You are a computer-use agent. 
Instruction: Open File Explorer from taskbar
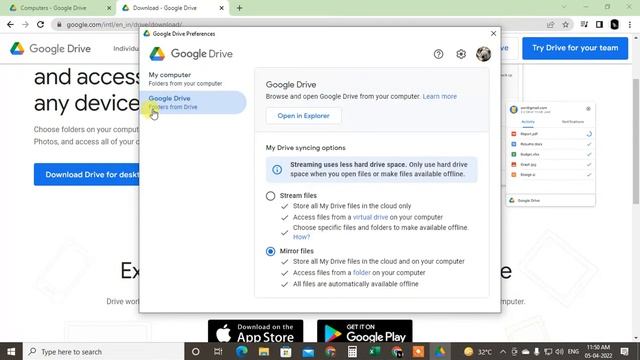point(264,351)
